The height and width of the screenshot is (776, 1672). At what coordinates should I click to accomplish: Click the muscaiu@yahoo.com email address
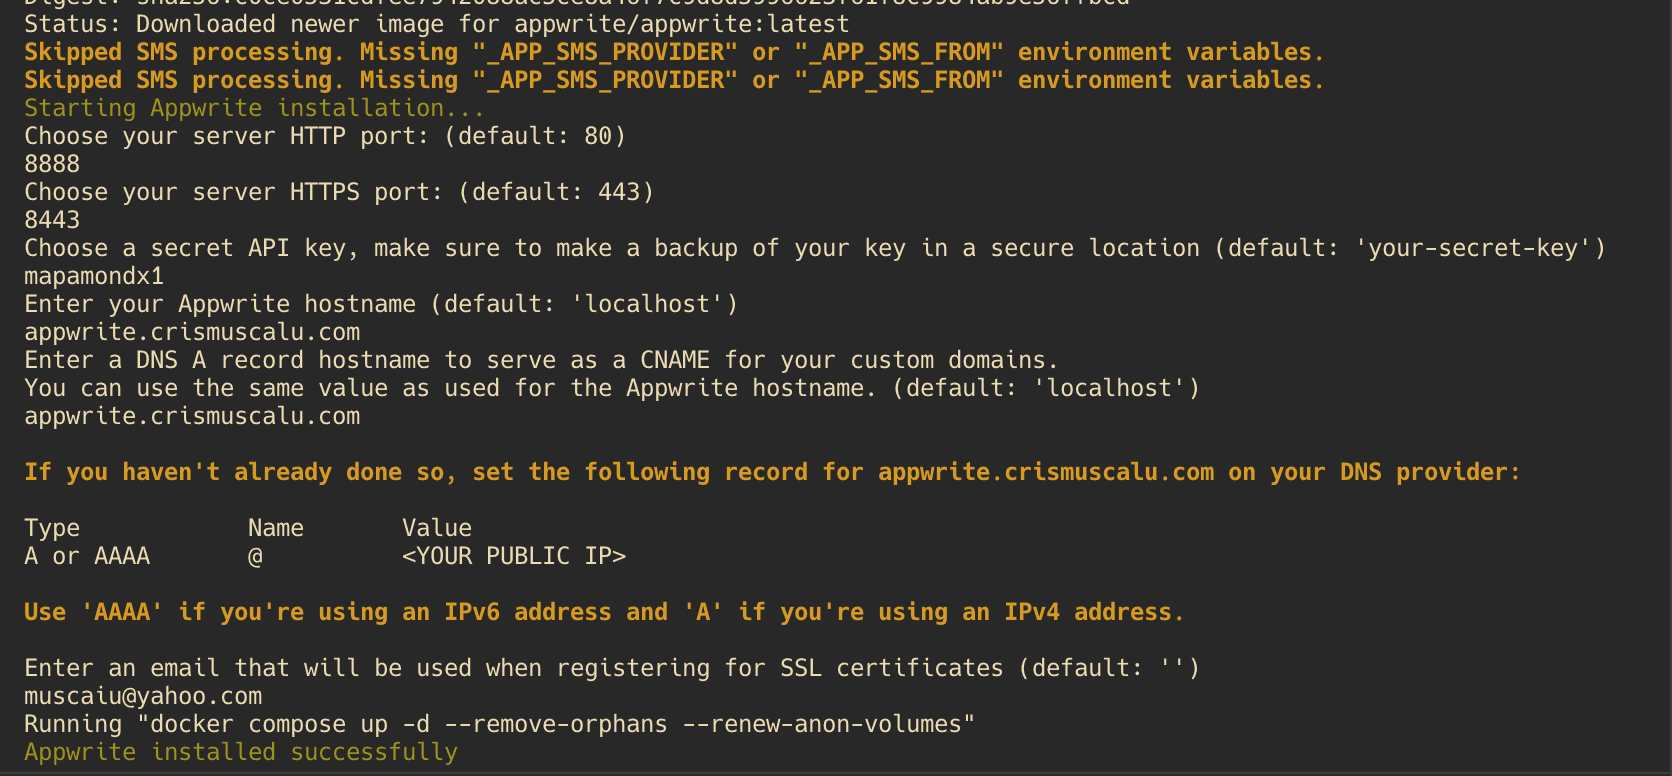click(143, 696)
